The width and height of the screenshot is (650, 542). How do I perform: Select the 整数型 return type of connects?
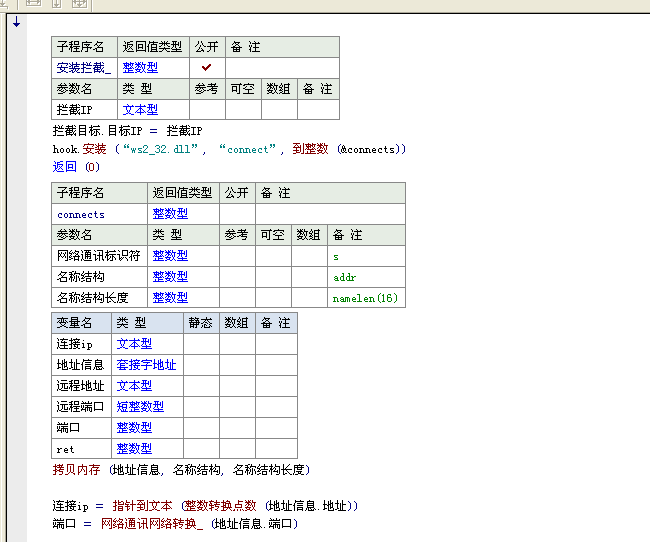(170, 214)
